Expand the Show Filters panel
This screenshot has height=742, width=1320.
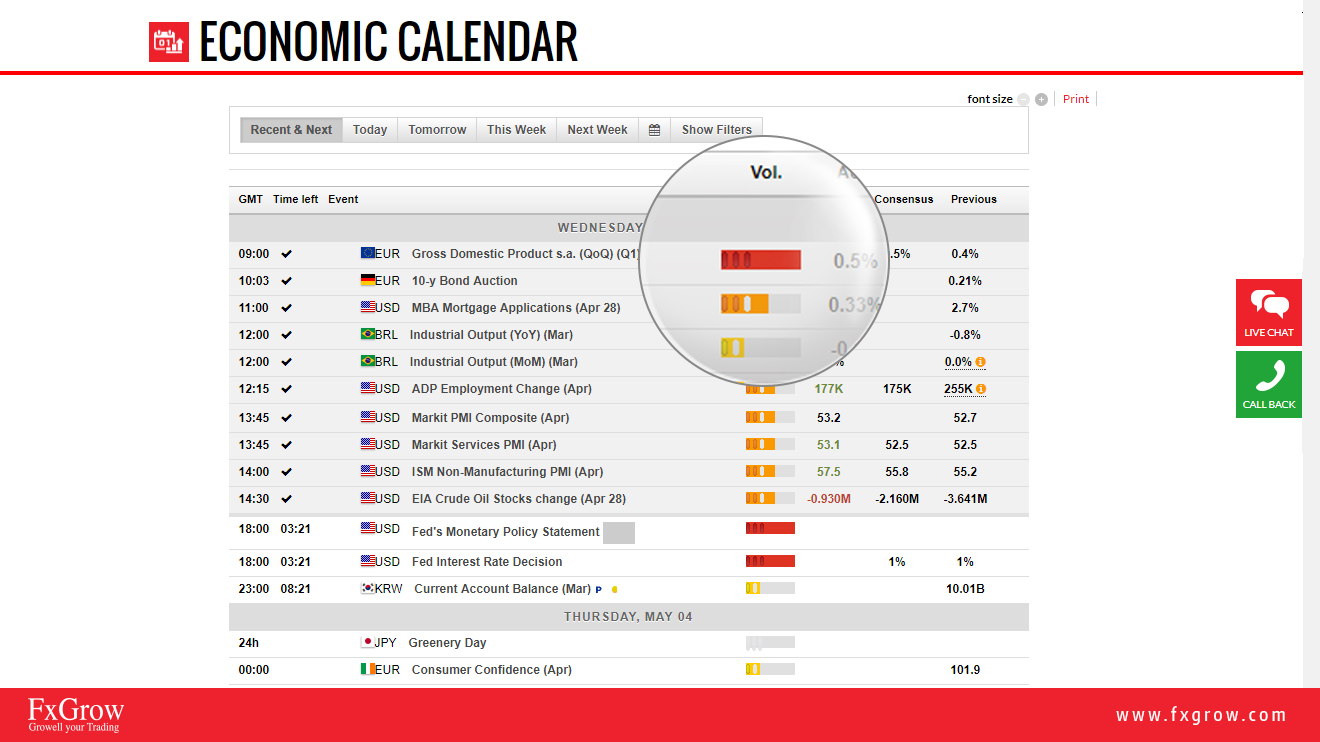tap(717, 130)
